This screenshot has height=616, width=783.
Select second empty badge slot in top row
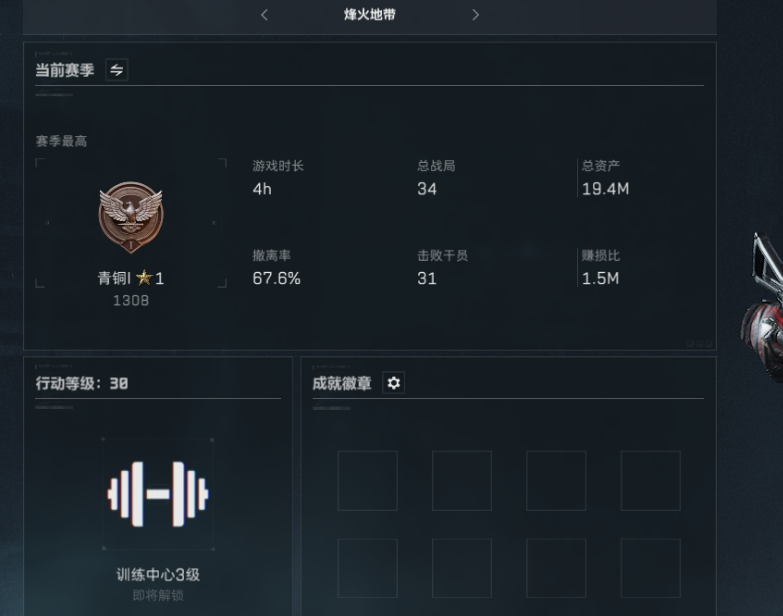point(462,481)
